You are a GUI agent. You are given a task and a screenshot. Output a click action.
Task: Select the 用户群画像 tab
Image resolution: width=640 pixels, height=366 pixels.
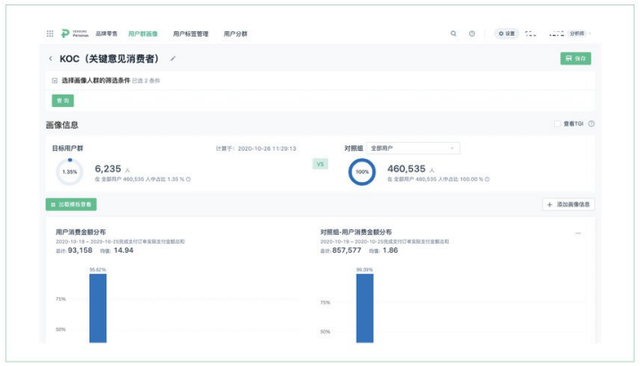(143, 34)
